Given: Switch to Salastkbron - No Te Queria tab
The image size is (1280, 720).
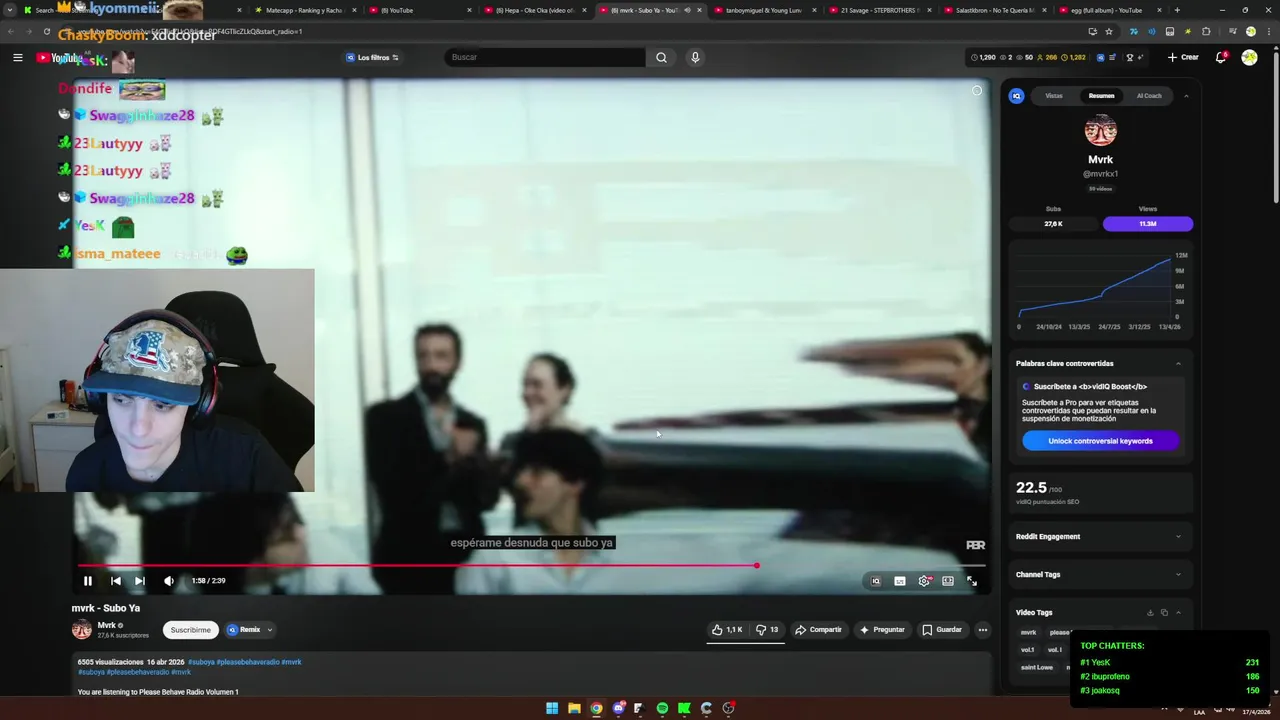Looking at the screenshot, I should (x=992, y=10).
